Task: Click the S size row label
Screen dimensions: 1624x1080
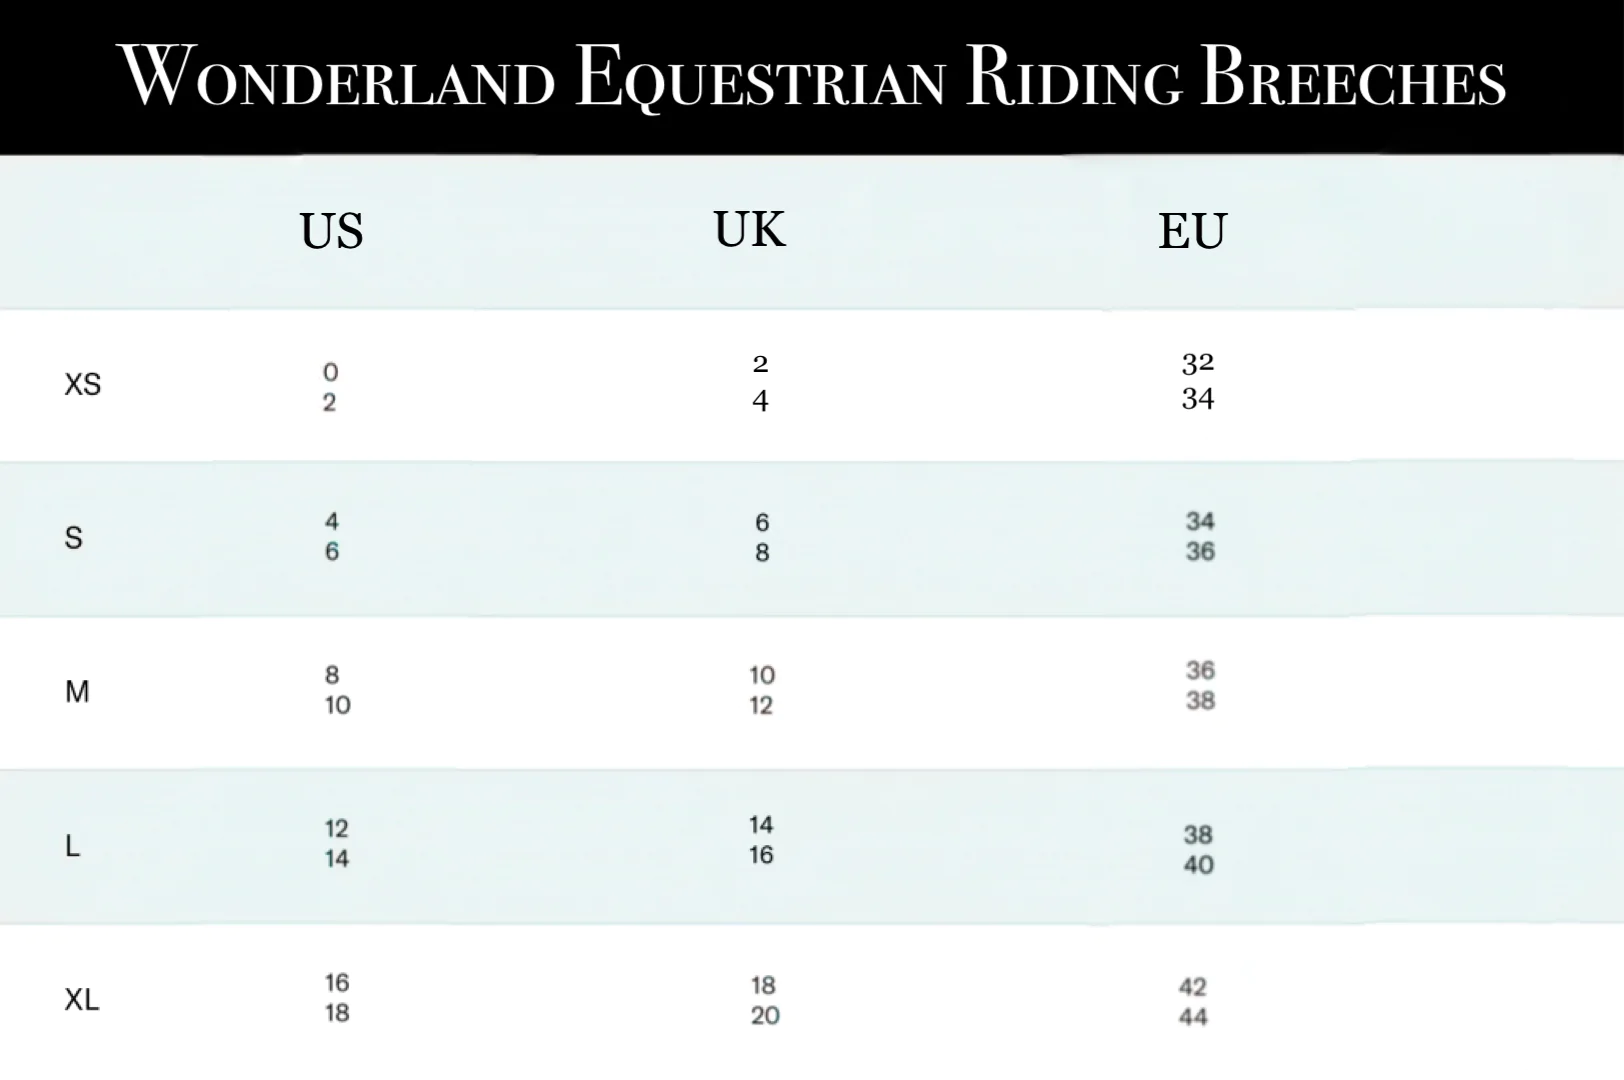Action: point(73,538)
